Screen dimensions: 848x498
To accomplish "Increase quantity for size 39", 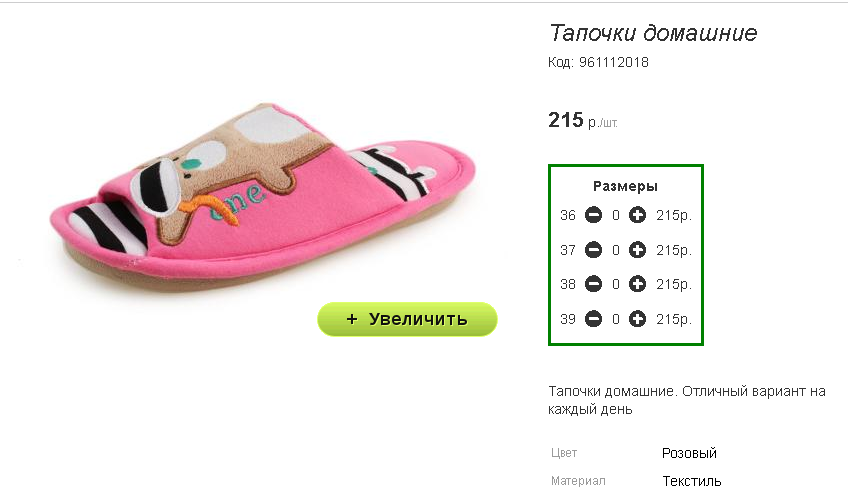I will click(x=637, y=319).
